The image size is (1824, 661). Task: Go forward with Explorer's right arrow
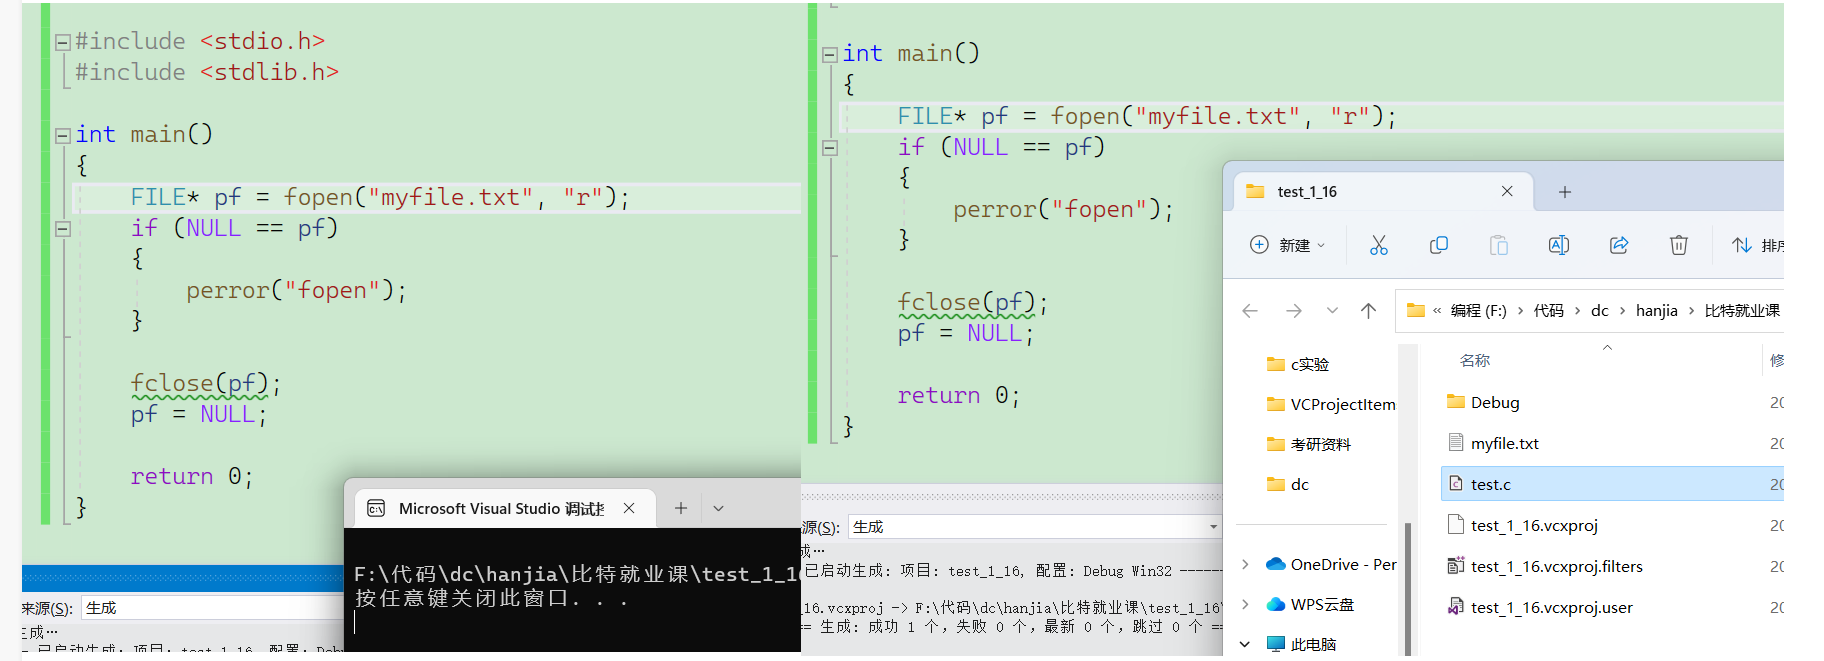pyautogui.click(x=1293, y=311)
